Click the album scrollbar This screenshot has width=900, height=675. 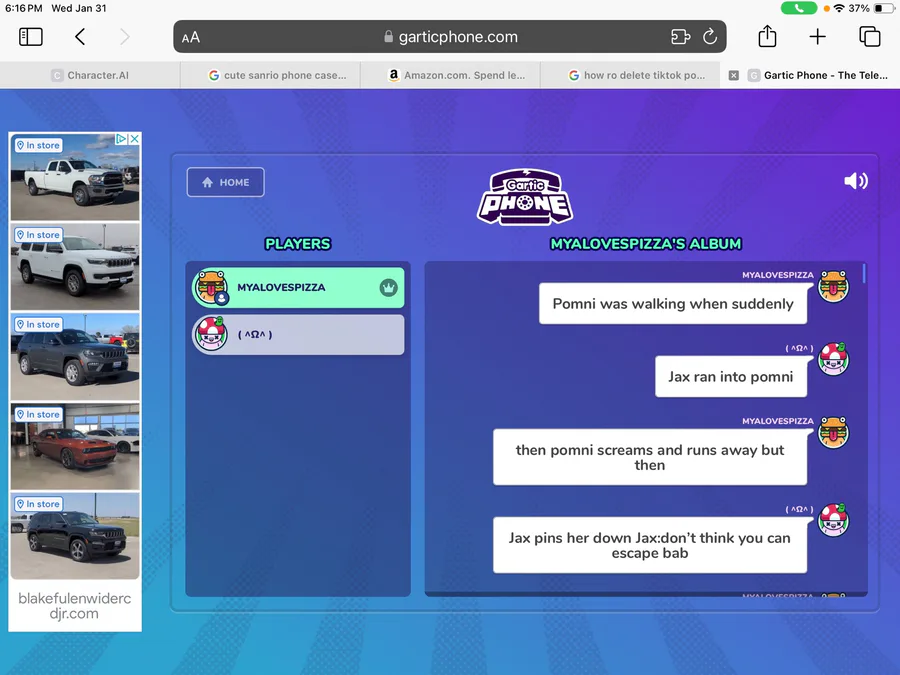pos(864,273)
